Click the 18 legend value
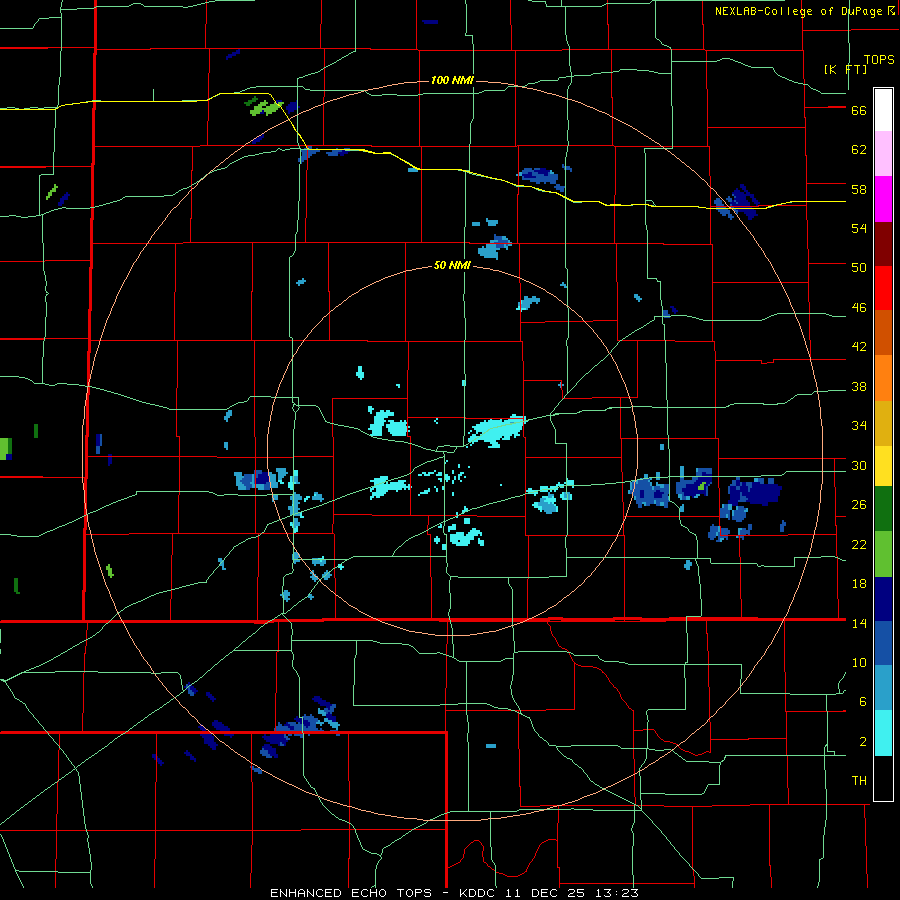Image resolution: width=900 pixels, height=900 pixels. click(859, 584)
